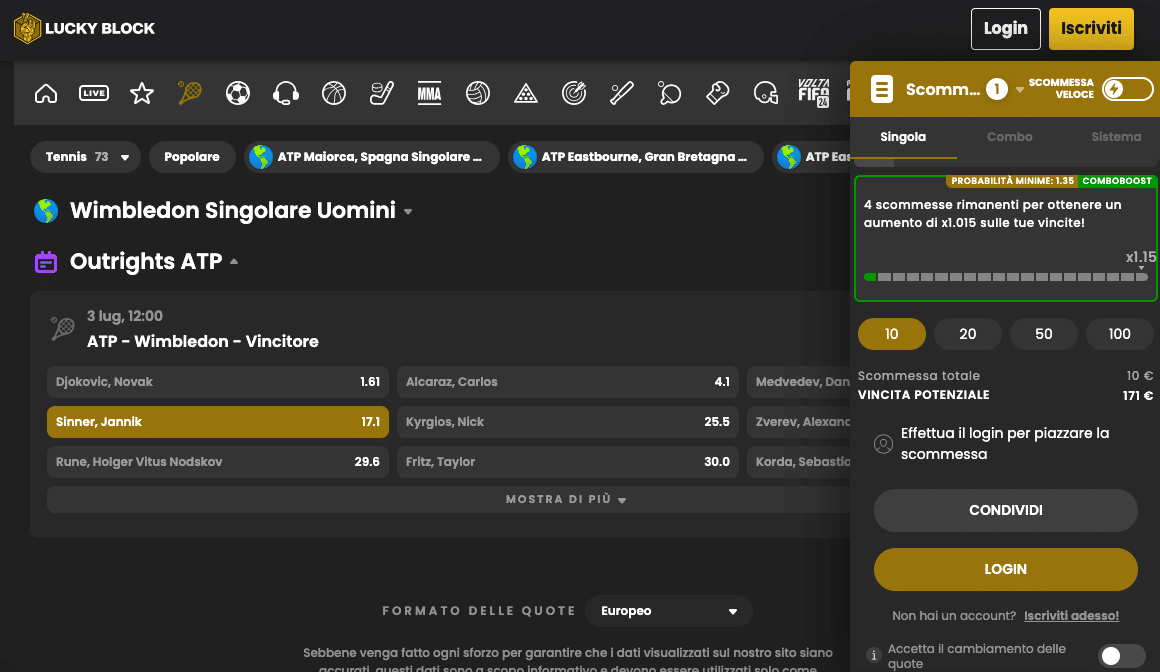This screenshot has width=1160, height=672.
Task: Select the ice hockey icon
Action: 382,94
